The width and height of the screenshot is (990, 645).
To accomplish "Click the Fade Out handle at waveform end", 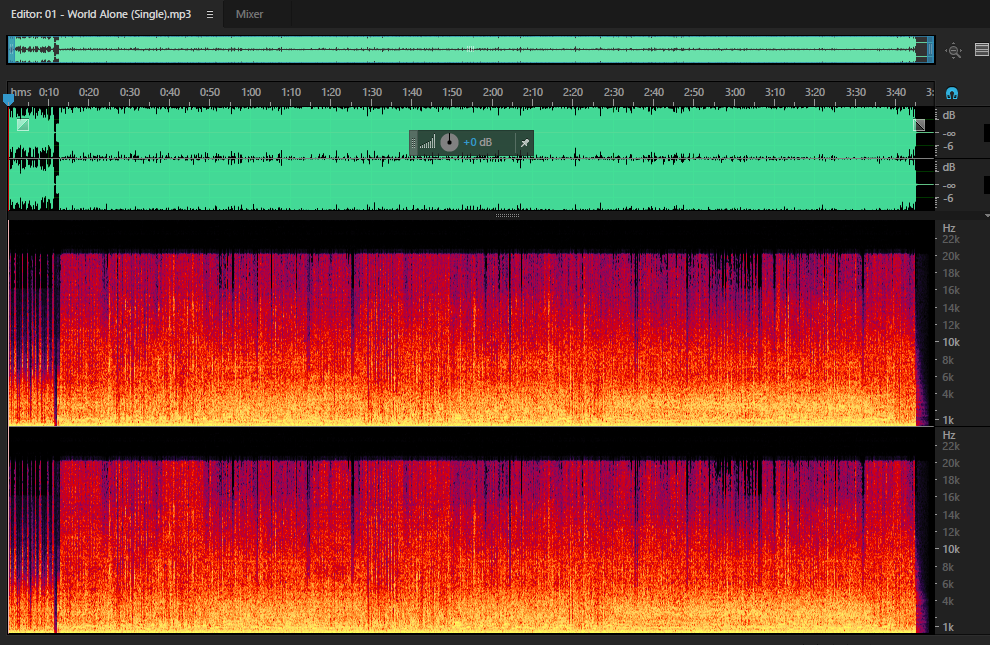I will click(919, 125).
